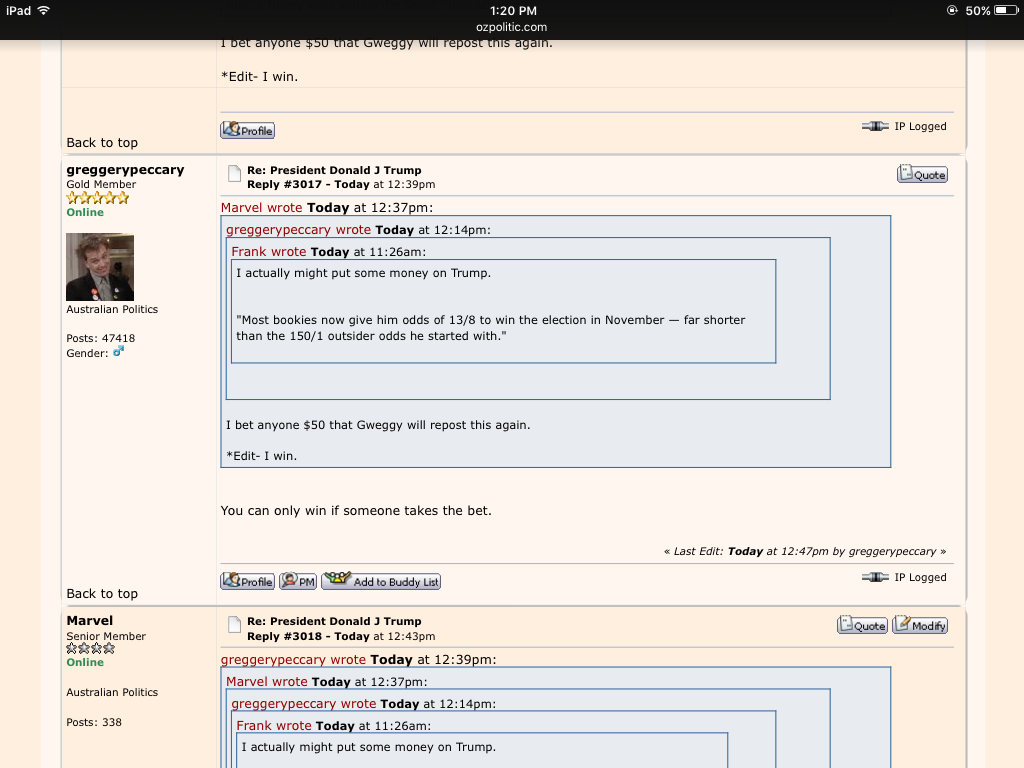
Task: Click the IP Logged icon on reply #3017
Action: [x=874, y=577]
